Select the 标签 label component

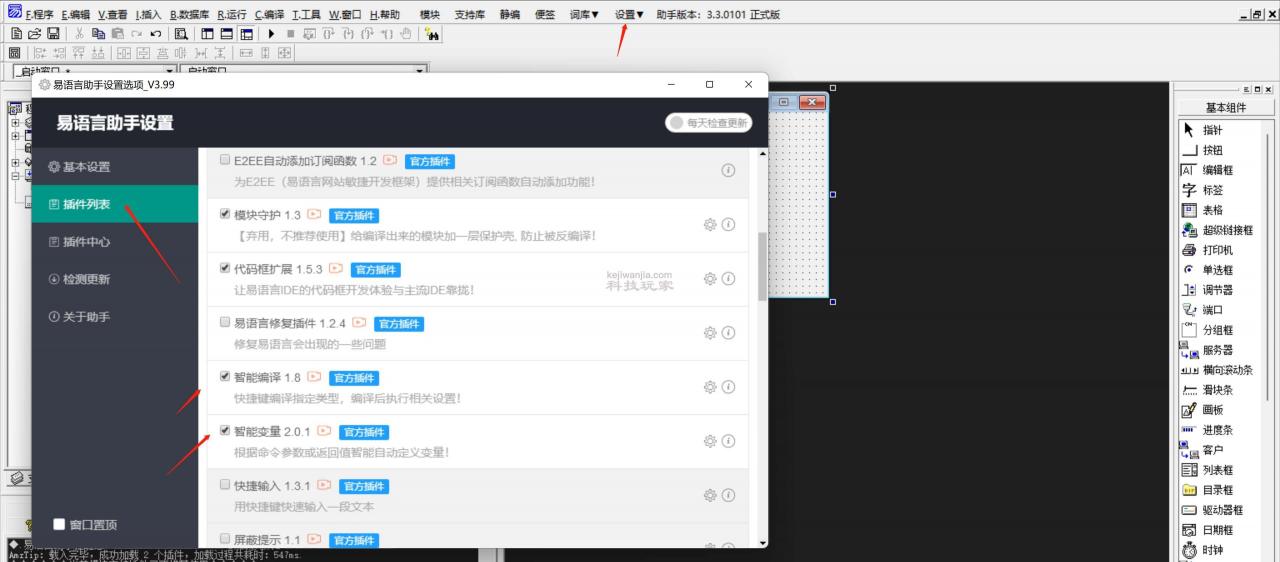pyautogui.click(x=1202, y=190)
